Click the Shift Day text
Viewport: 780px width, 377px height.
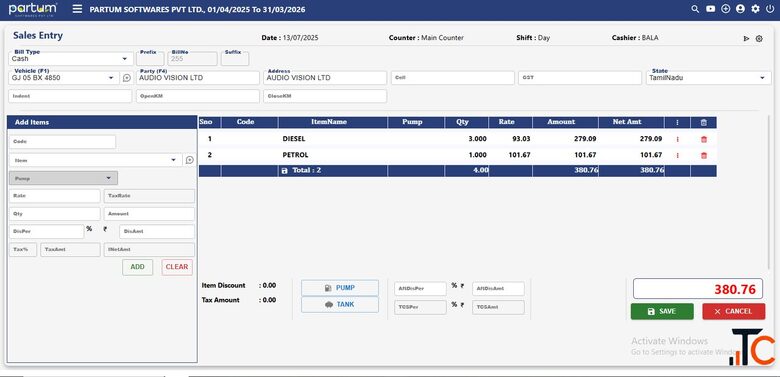[533, 38]
